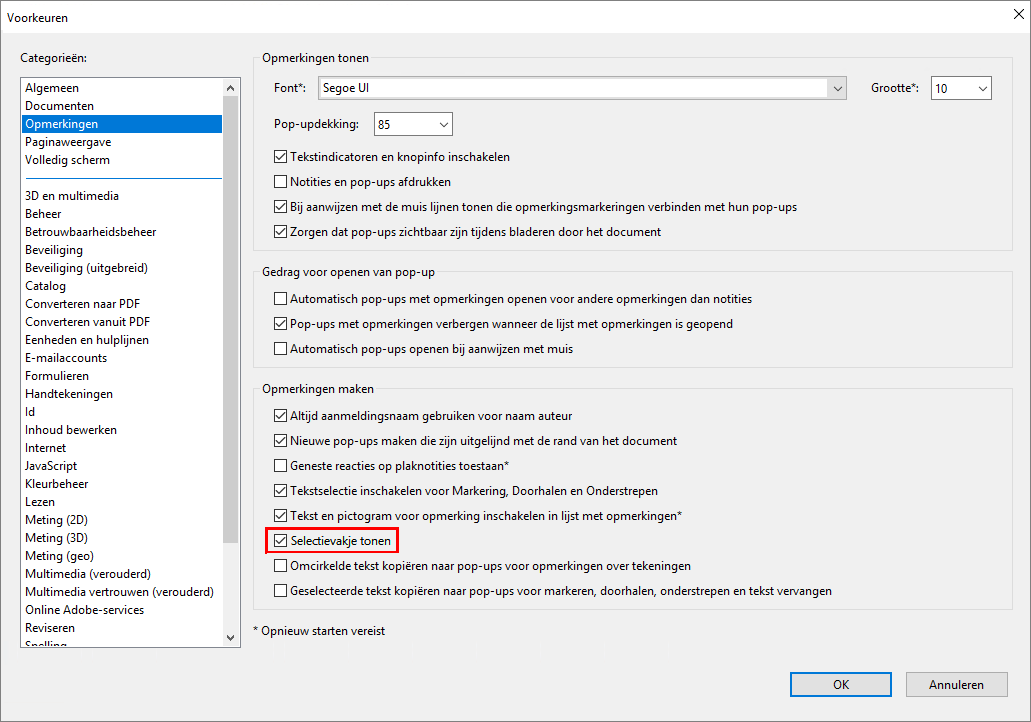1031x722 pixels.
Task: Select Beveiliging category
Action: [x=122, y=250]
